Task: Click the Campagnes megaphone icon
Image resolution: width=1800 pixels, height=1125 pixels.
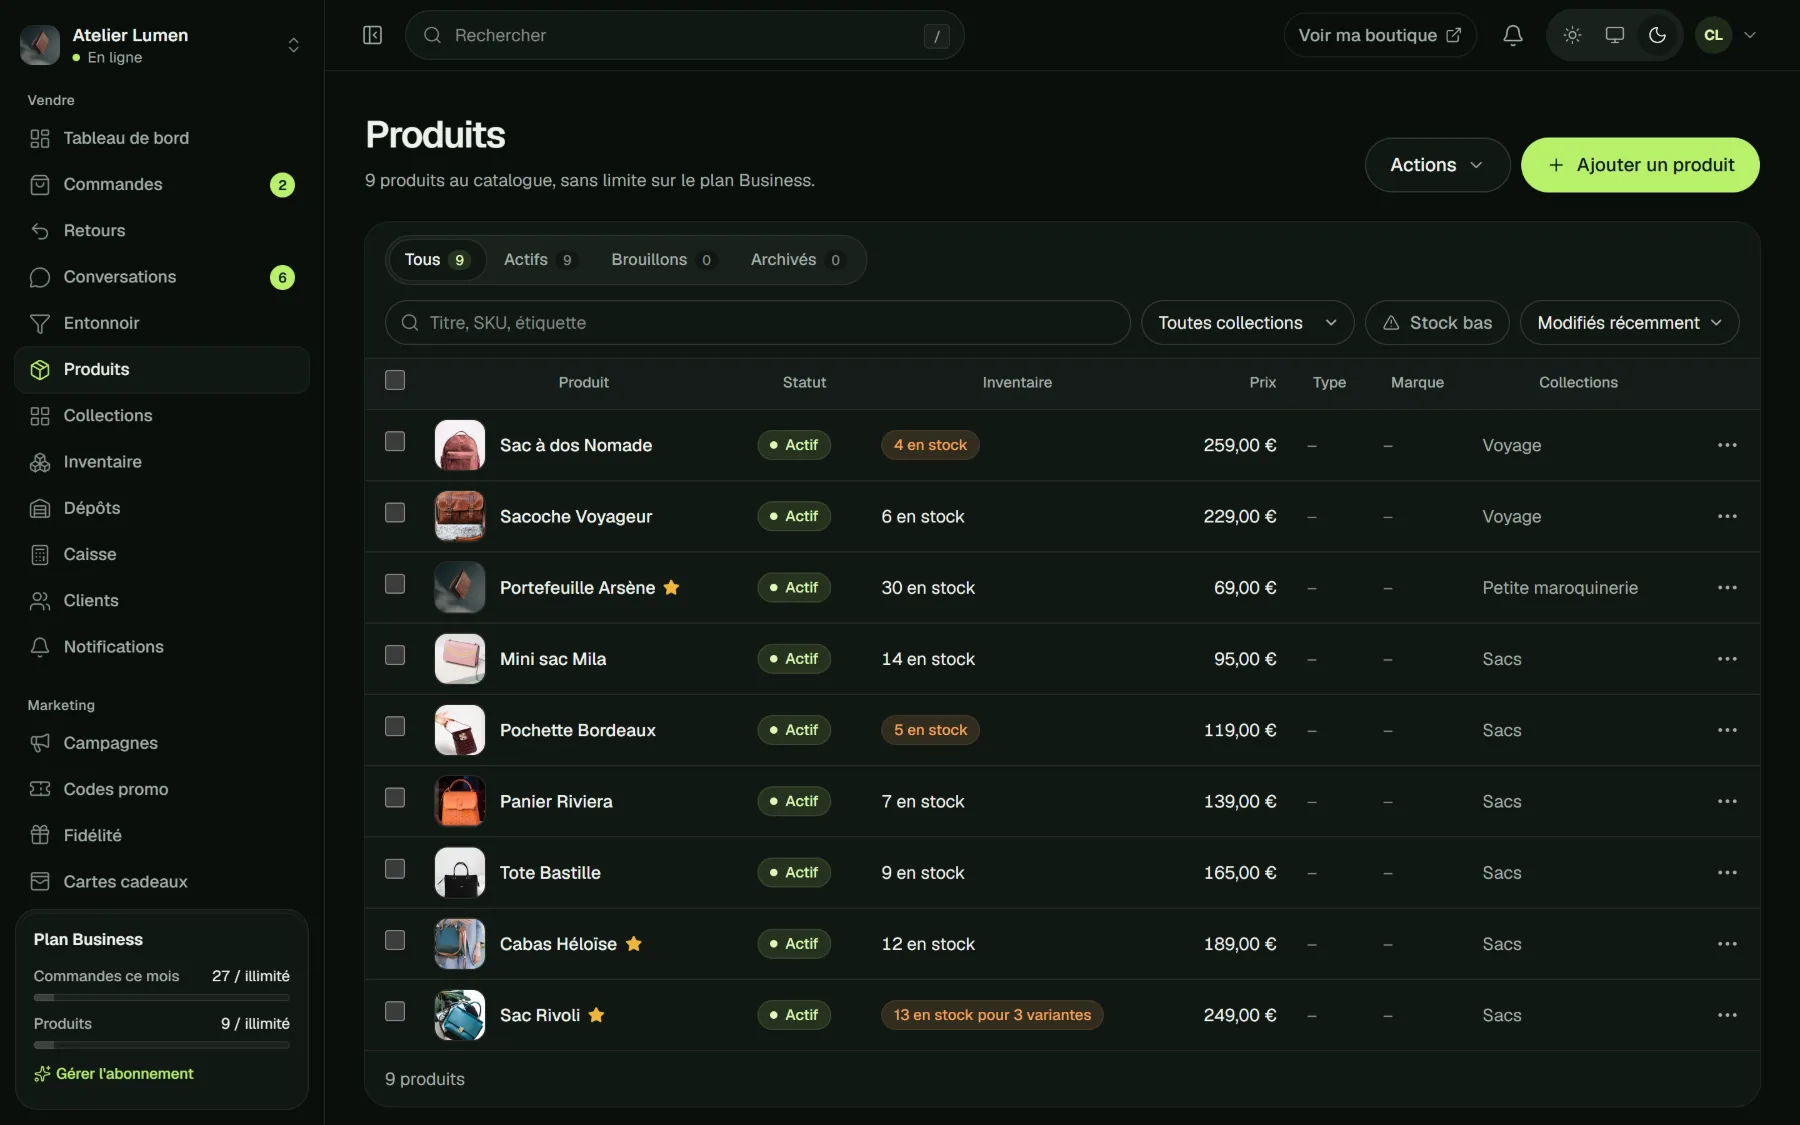Action: pos(40,743)
